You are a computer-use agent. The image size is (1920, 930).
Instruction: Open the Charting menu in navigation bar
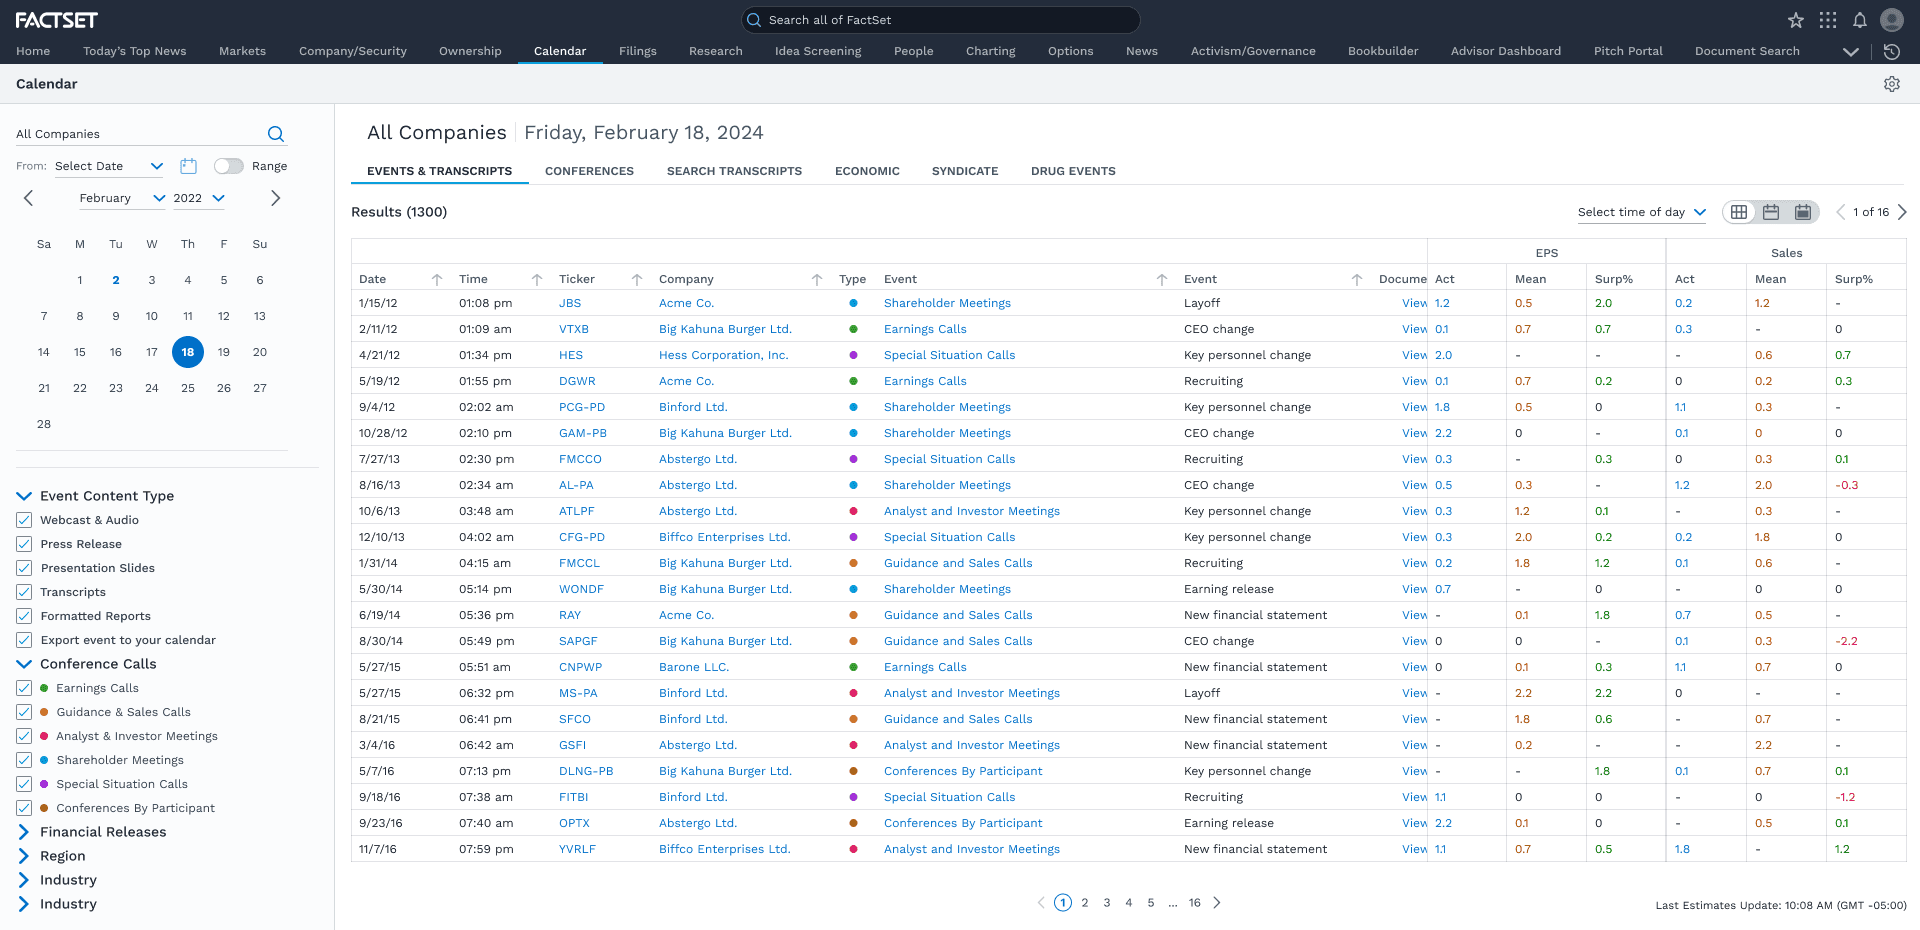tap(991, 51)
